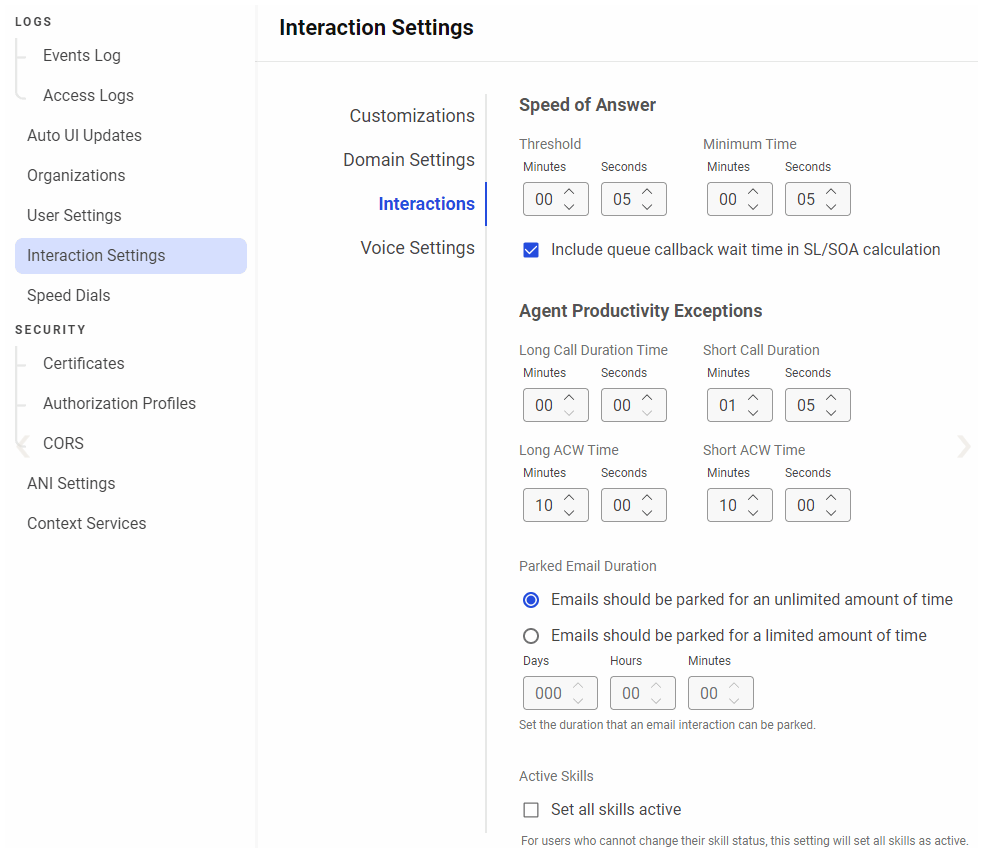Open Certificates under Security
The image size is (983, 853).
tap(83, 364)
